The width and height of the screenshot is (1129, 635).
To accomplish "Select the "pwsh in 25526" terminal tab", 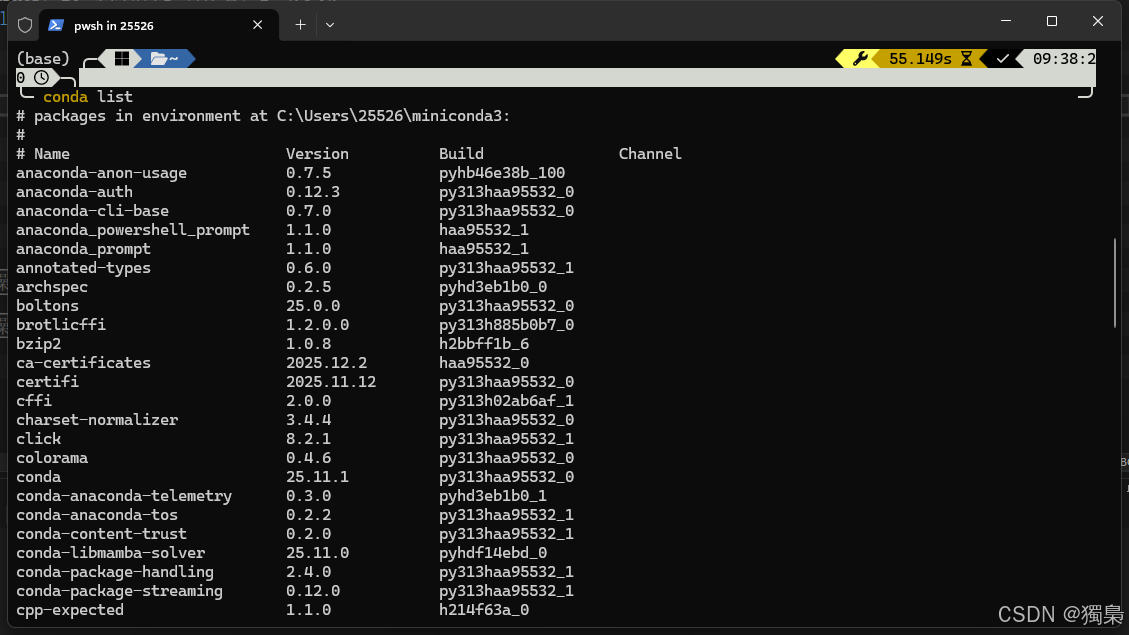I will click(159, 25).
